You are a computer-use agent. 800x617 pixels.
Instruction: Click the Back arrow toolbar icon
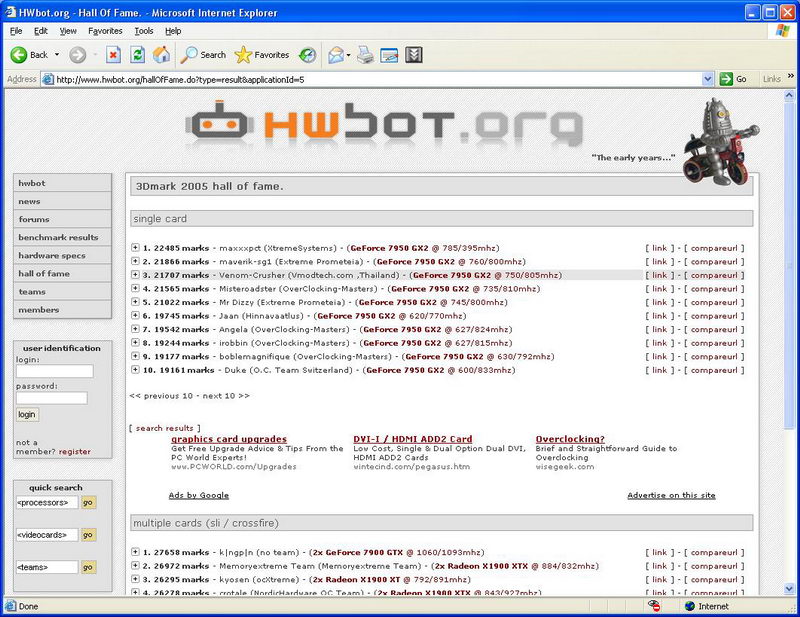click(19, 55)
